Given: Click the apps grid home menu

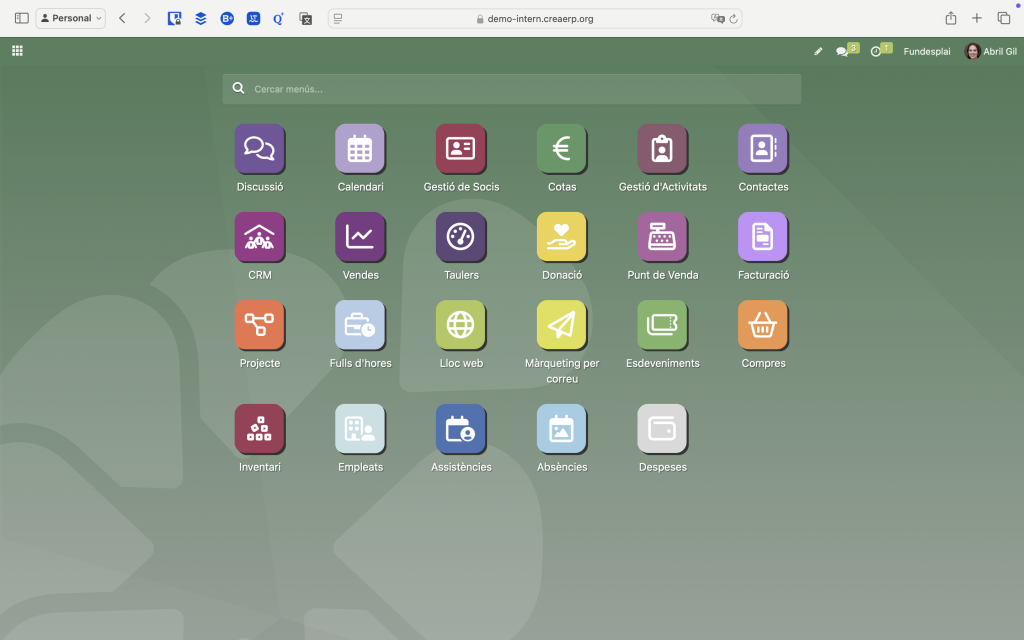Looking at the screenshot, I should (x=17, y=51).
